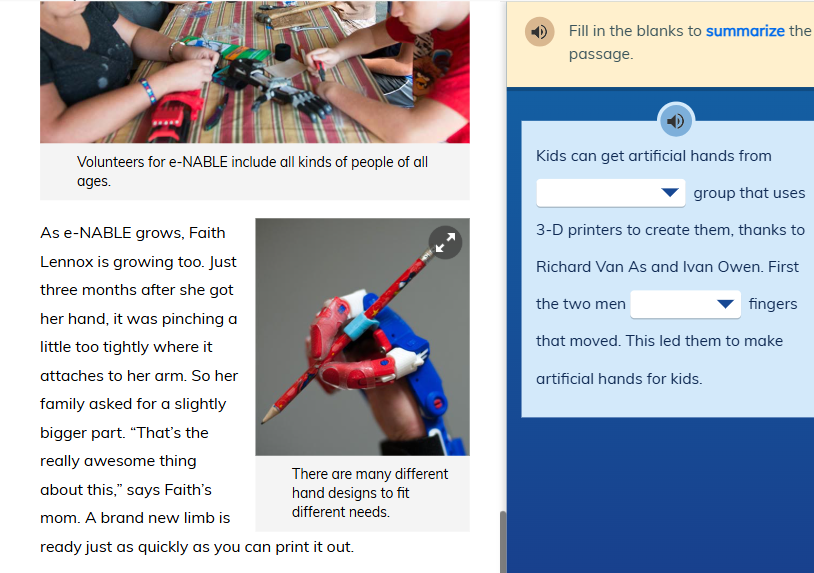Image resolution: width=814 pixels, height=573 pixels.
Task: Click the article's vertical scrollbar thumb
Action: [x=503, y=542]
